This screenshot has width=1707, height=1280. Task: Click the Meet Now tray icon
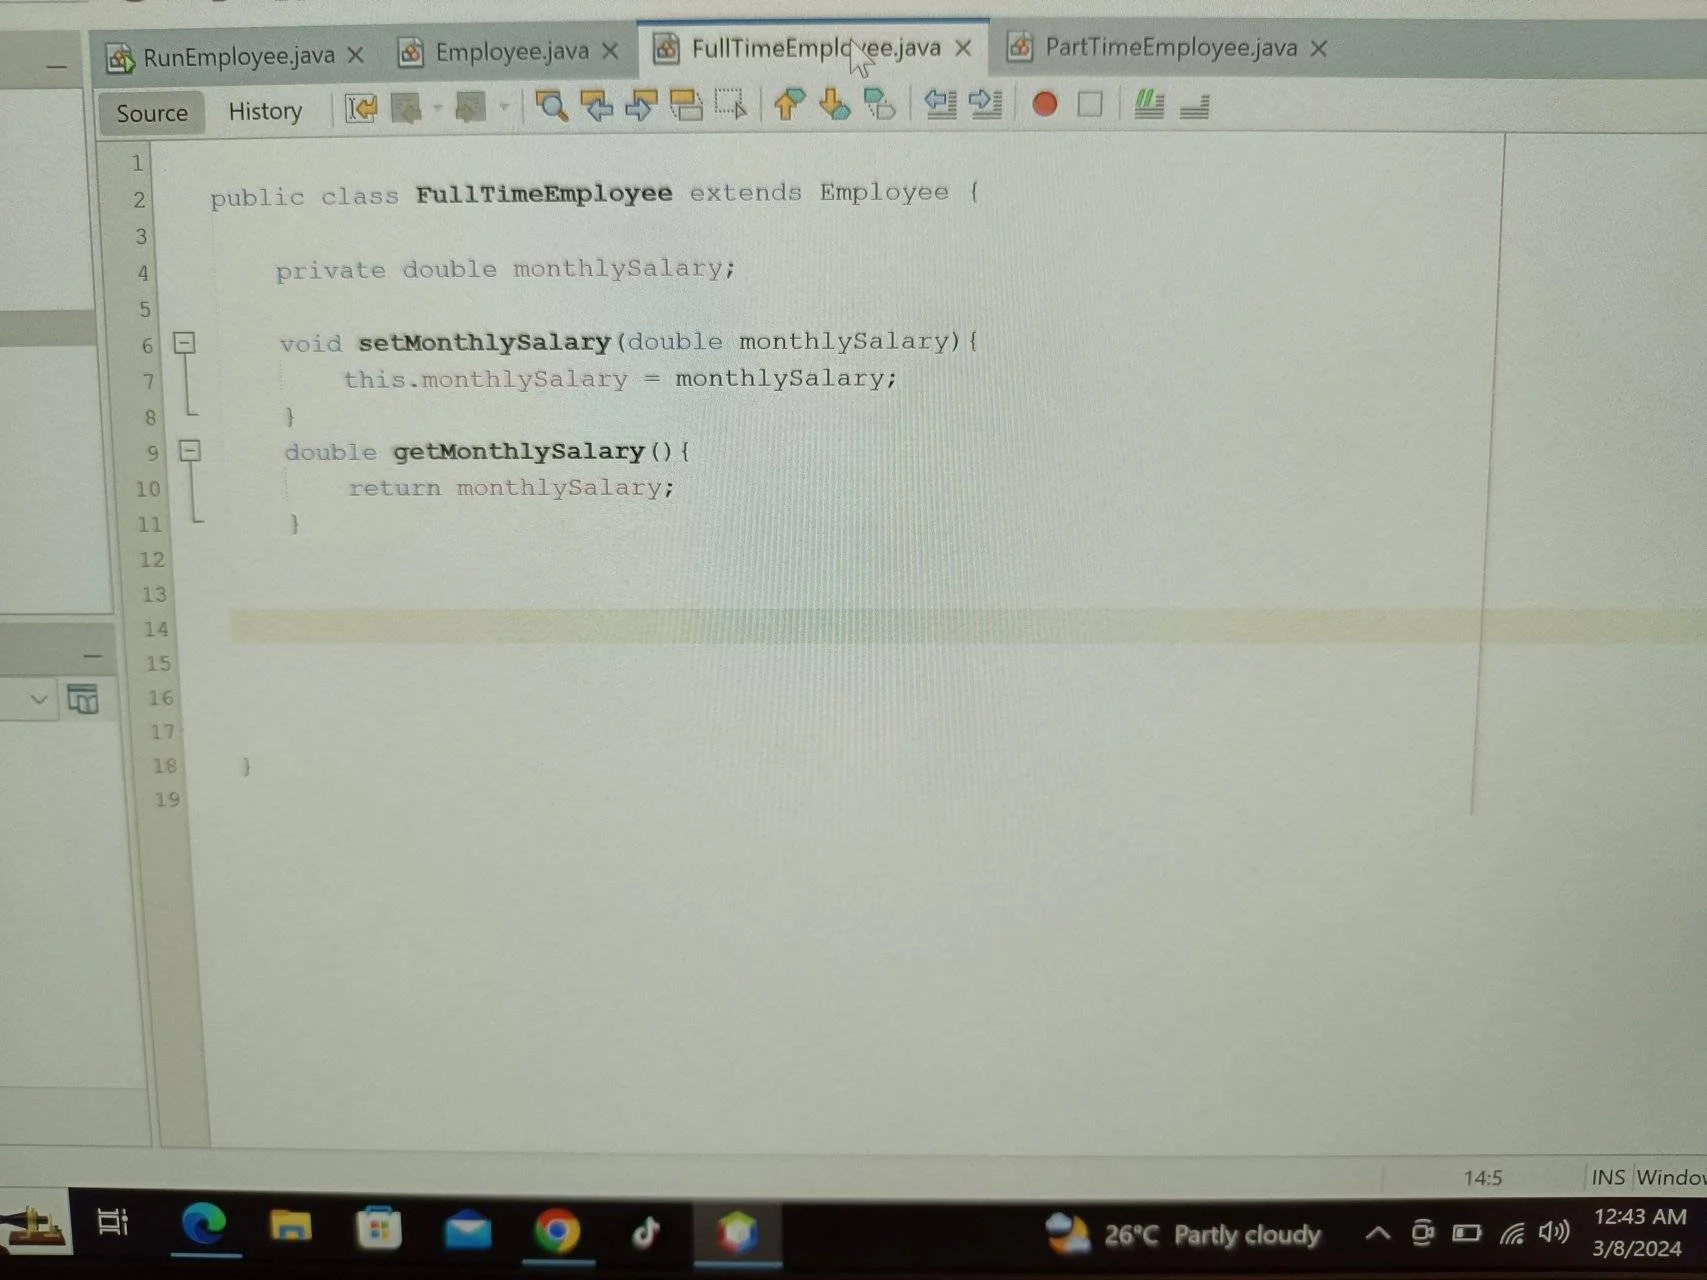pos(1422,1233)
